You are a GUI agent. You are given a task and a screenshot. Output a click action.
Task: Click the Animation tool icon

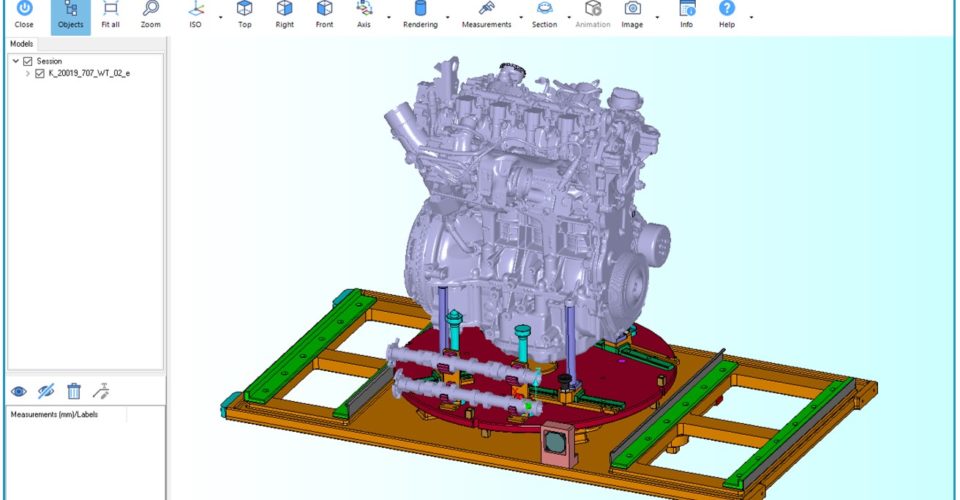click(x=593, y=9)
